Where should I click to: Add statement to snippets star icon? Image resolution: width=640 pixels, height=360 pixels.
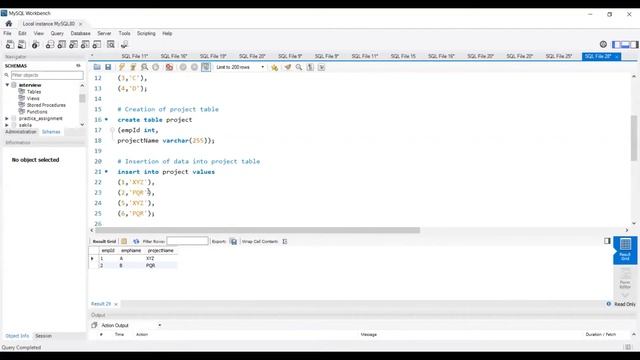click(274, 67)
